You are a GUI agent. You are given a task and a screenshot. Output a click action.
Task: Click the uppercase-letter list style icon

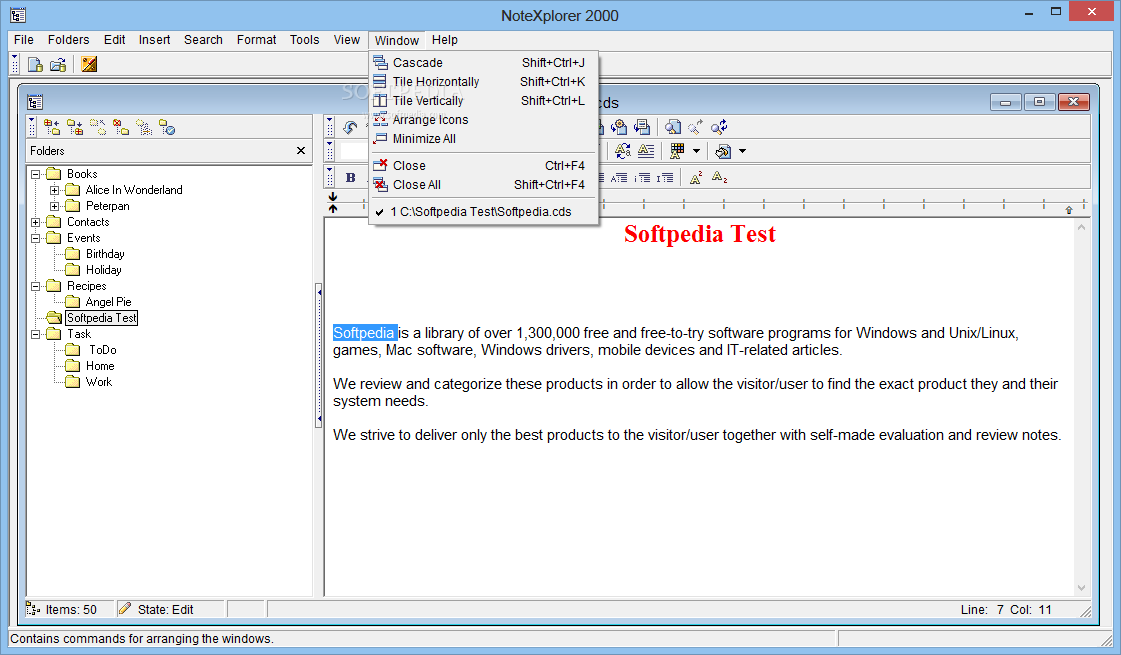click(x=619, y=177)
